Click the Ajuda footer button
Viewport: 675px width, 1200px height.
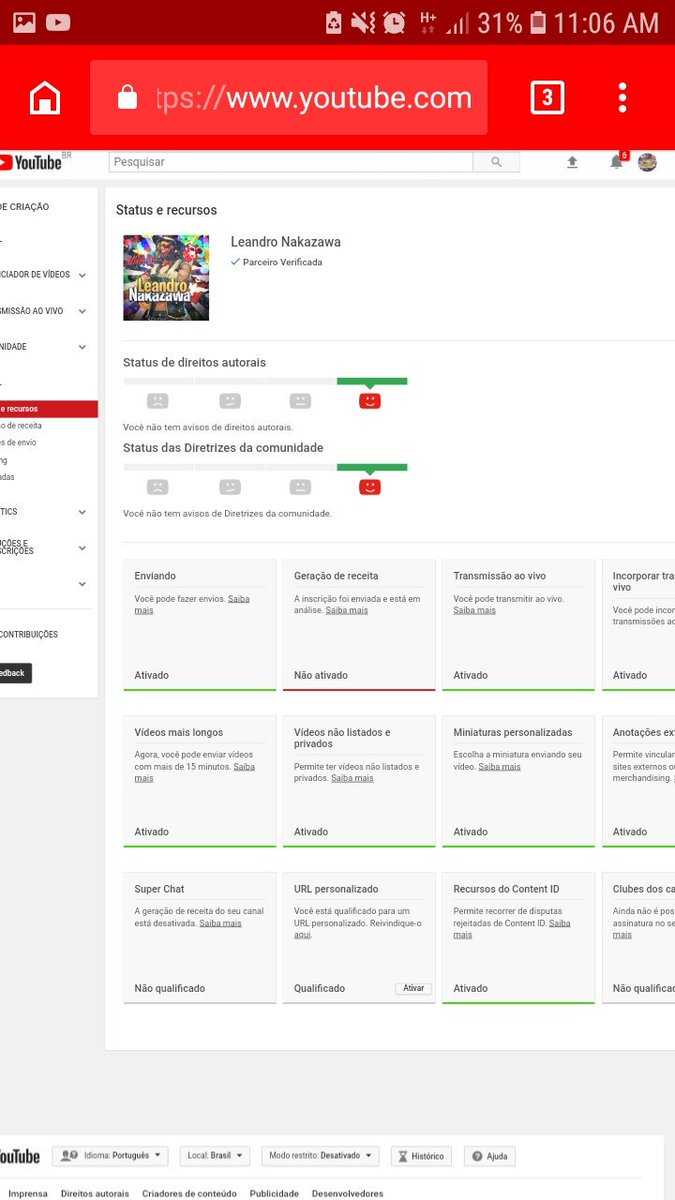[489, 1156]
